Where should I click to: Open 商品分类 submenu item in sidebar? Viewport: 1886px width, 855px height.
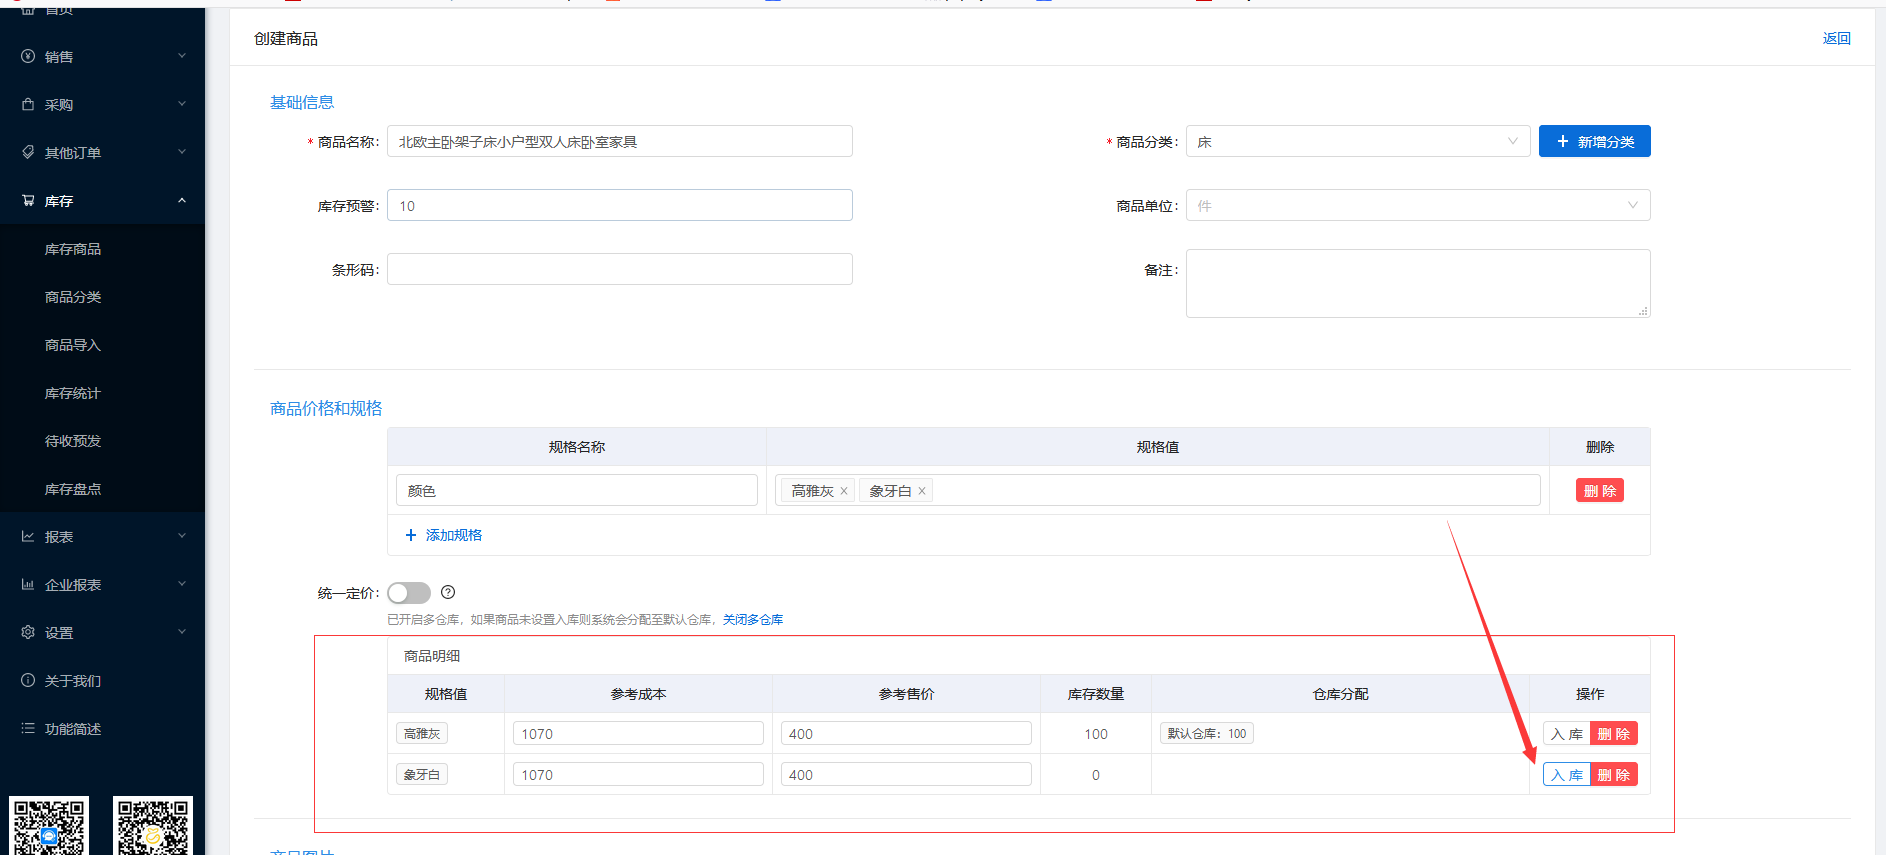click(x=73, y=297)
